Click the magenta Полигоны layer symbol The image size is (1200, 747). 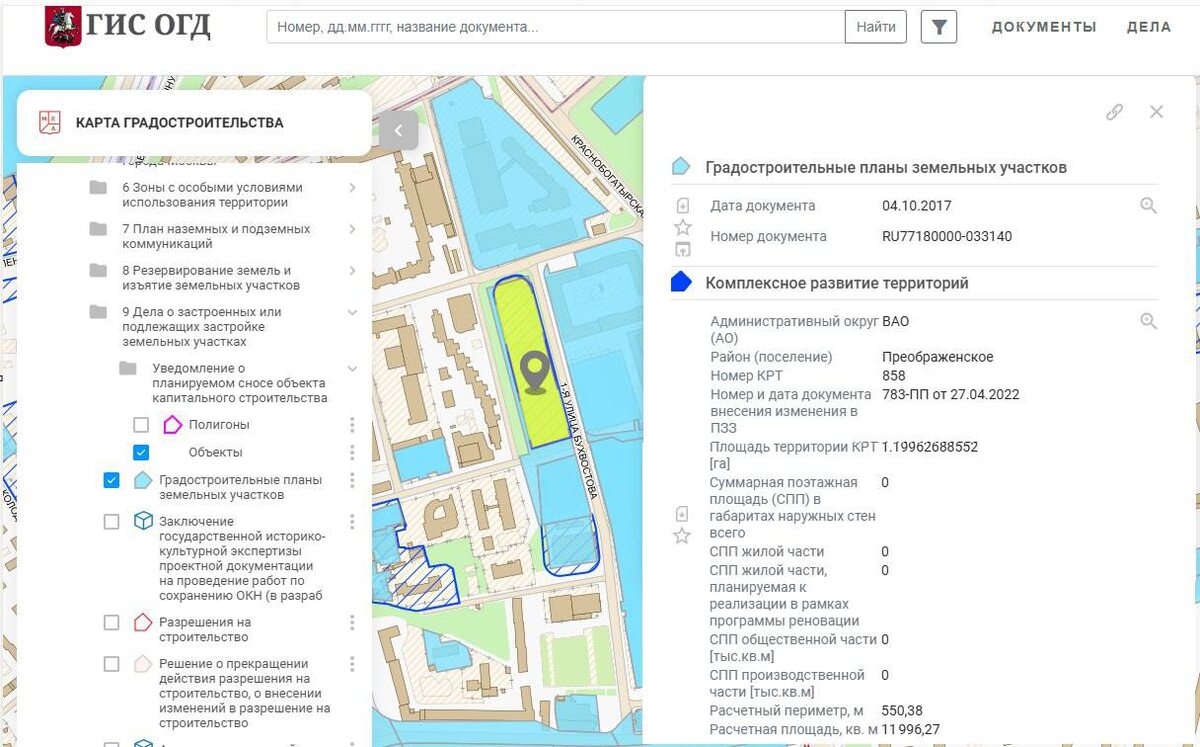(172, 425)
